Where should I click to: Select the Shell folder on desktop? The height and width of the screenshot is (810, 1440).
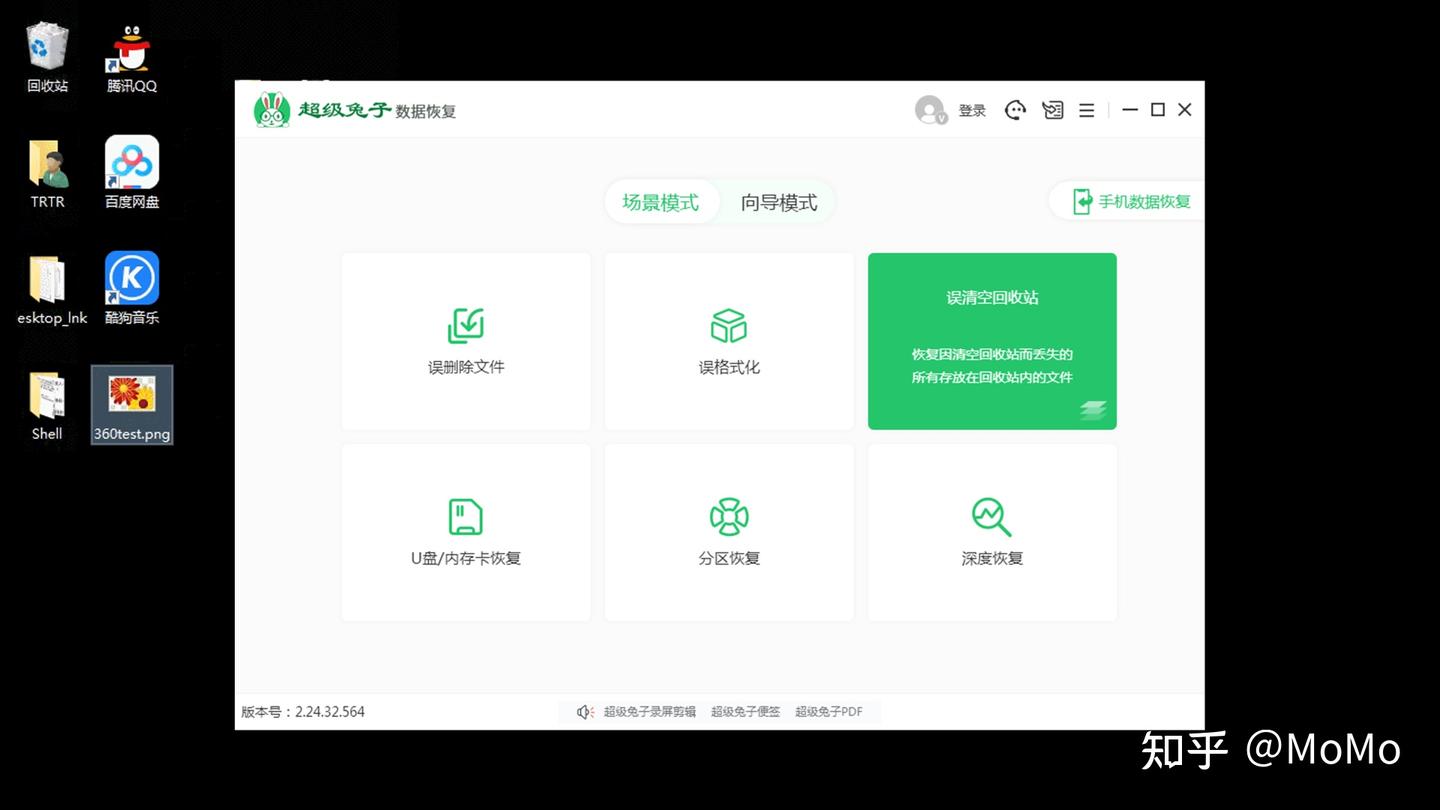pos(47,406)
